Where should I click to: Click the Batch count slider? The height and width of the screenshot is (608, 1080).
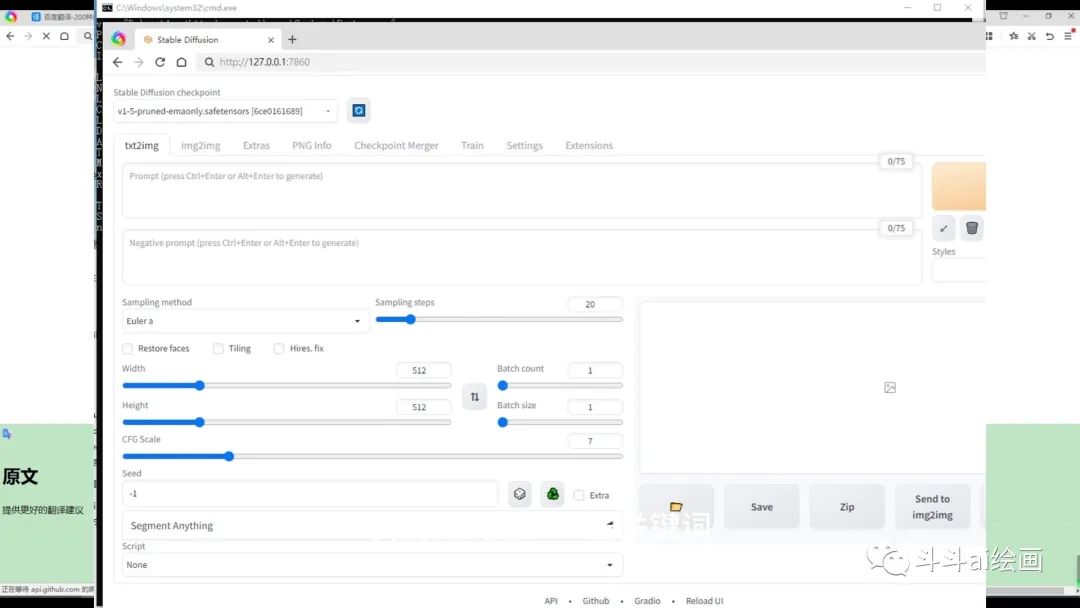pyautogui.click(x=560, y=386)
